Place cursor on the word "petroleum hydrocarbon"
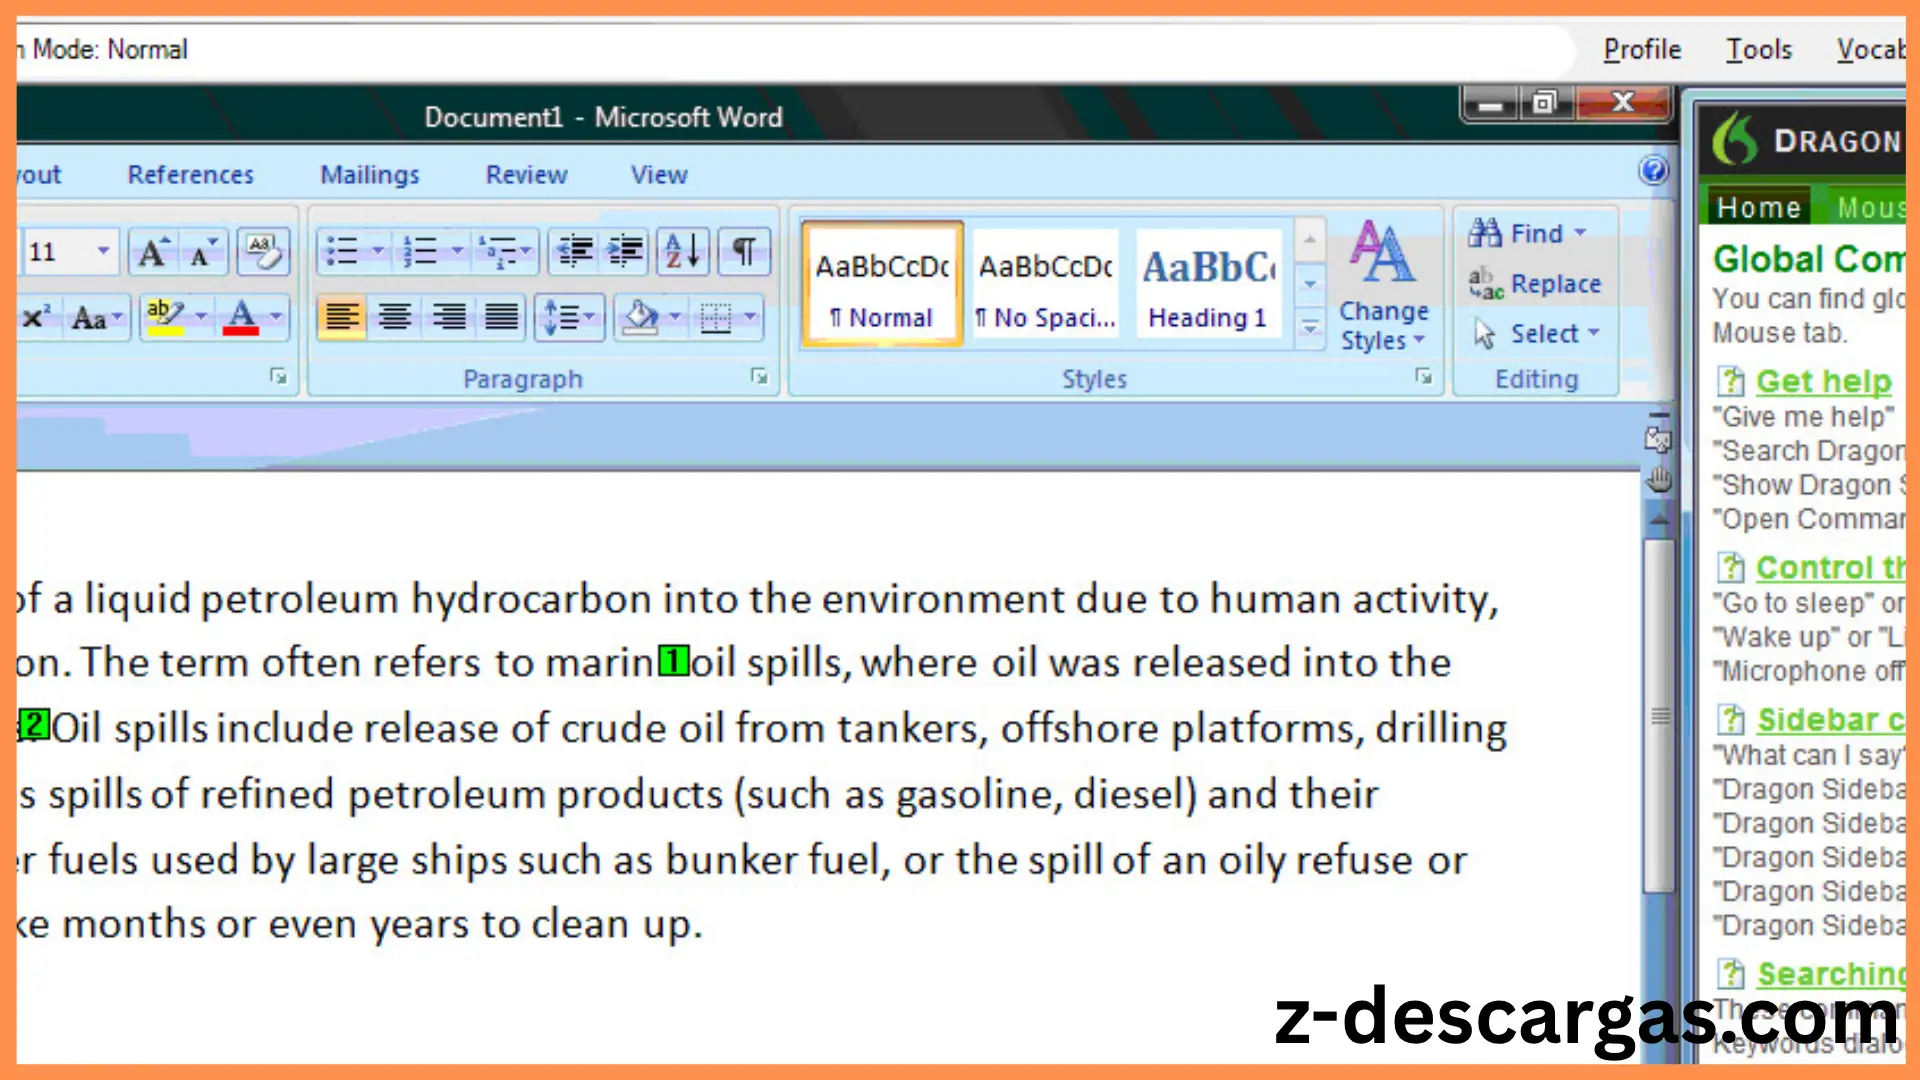The image size is (1920, 1080). click(426, 600)
